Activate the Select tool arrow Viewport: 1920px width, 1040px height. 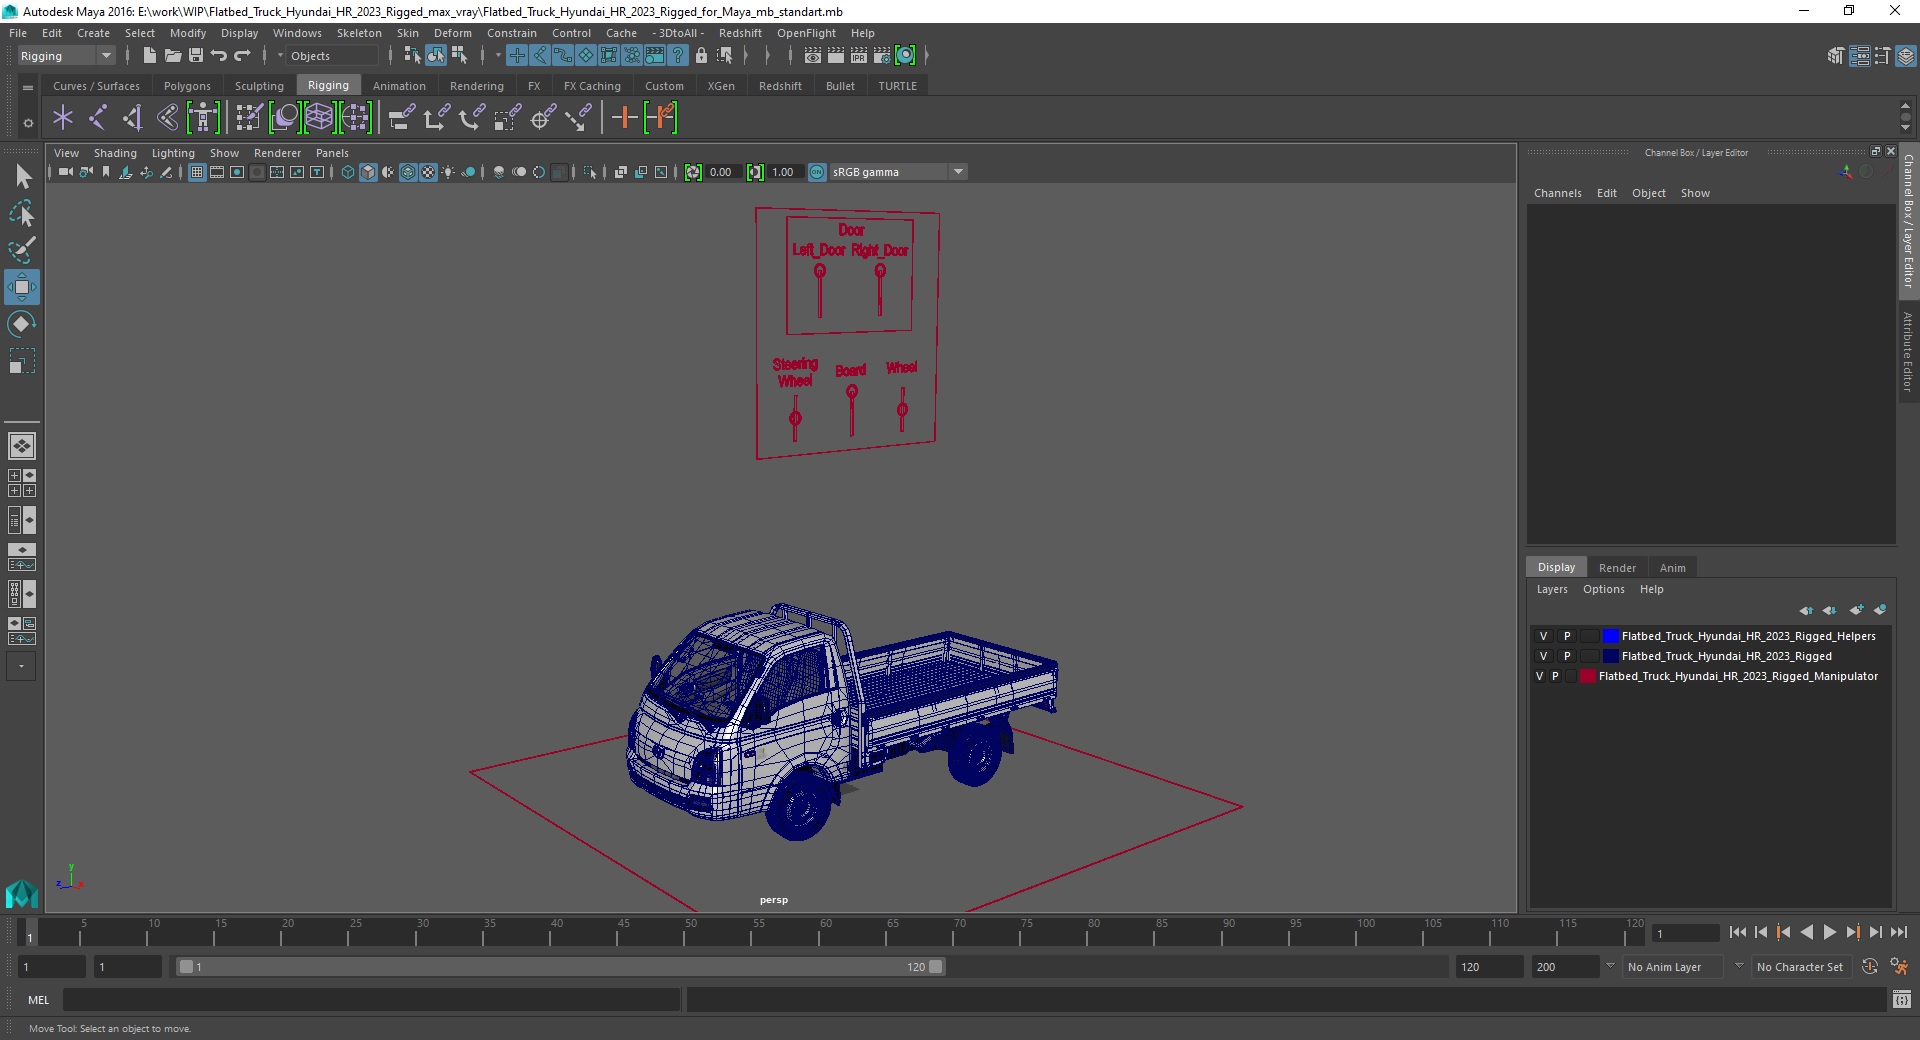[x=22, y=177]
